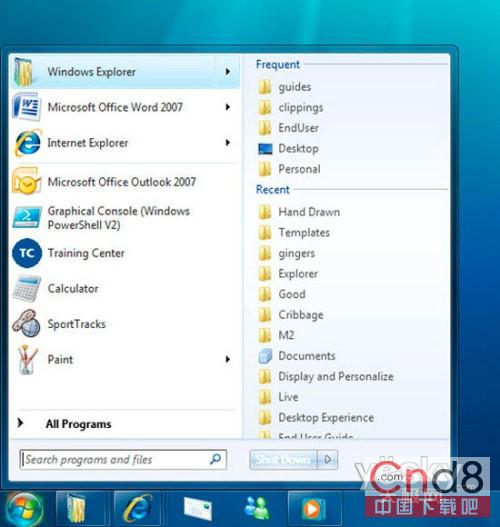Open the media player taskbar icon

311,509
